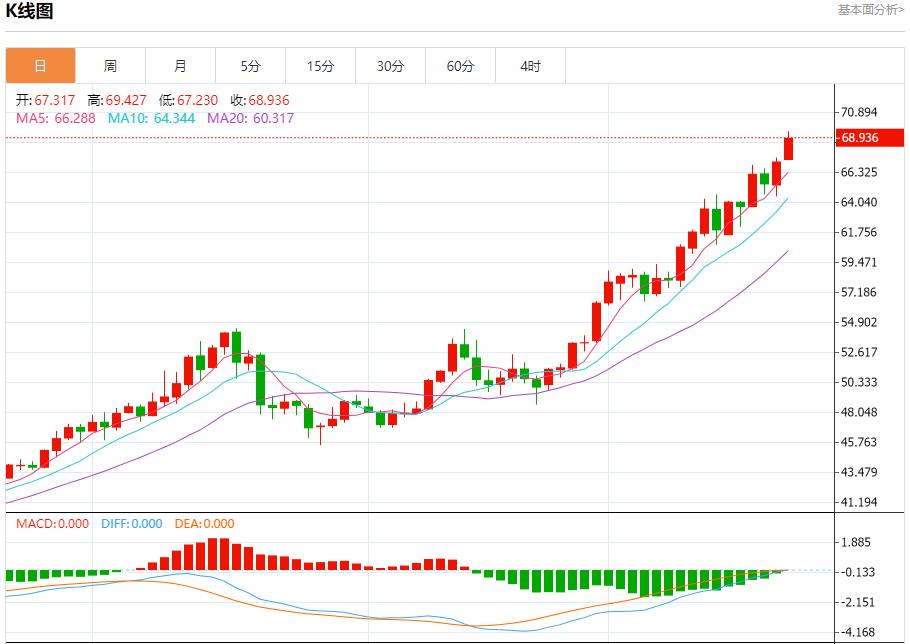Click the DEA value label
This screenshot has width=910, height=644.
click(204, 523)
